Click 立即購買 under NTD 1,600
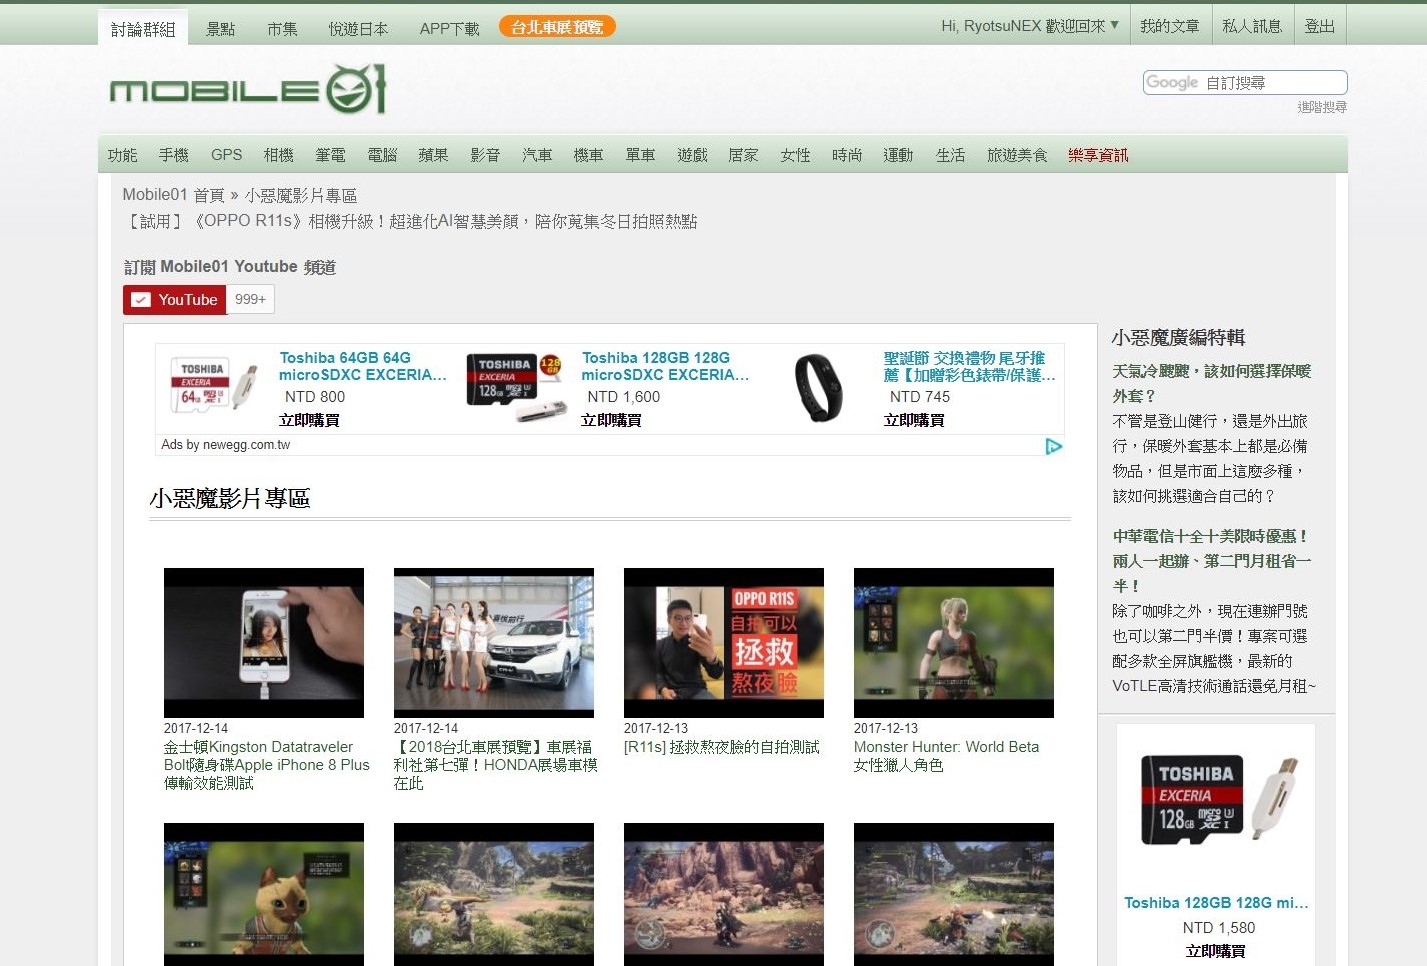 611,420
